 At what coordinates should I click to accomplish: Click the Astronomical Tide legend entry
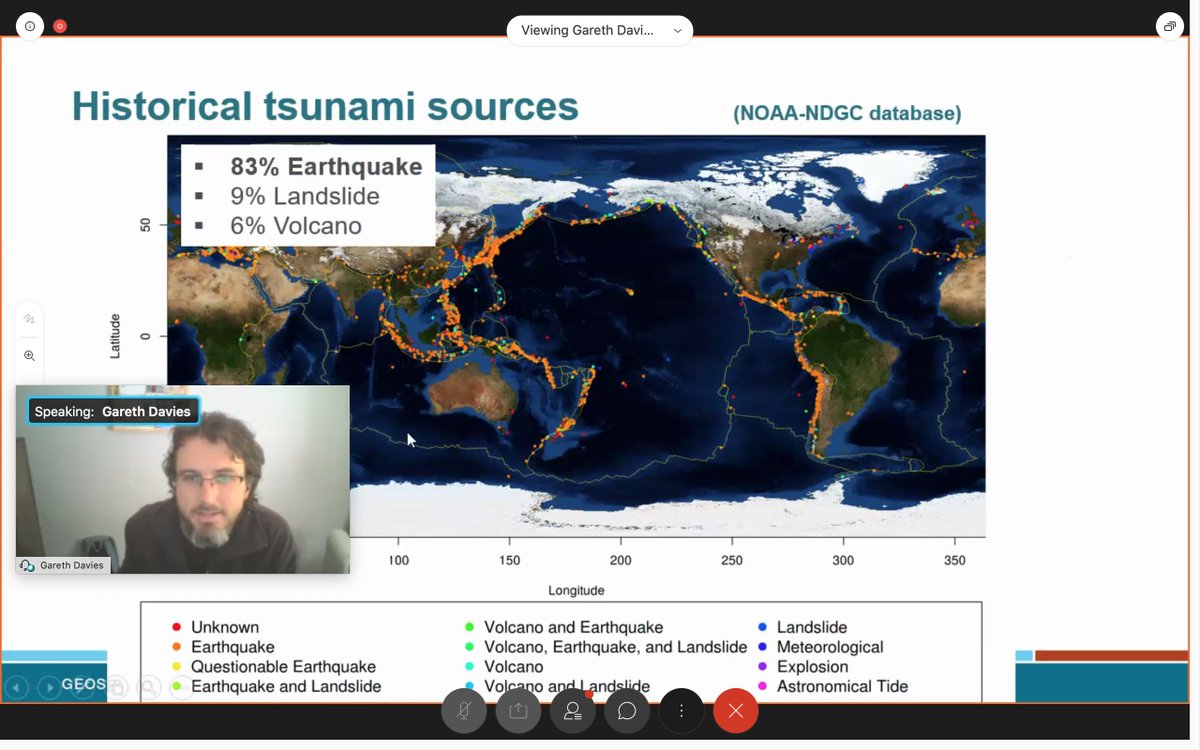pos(832,686)
